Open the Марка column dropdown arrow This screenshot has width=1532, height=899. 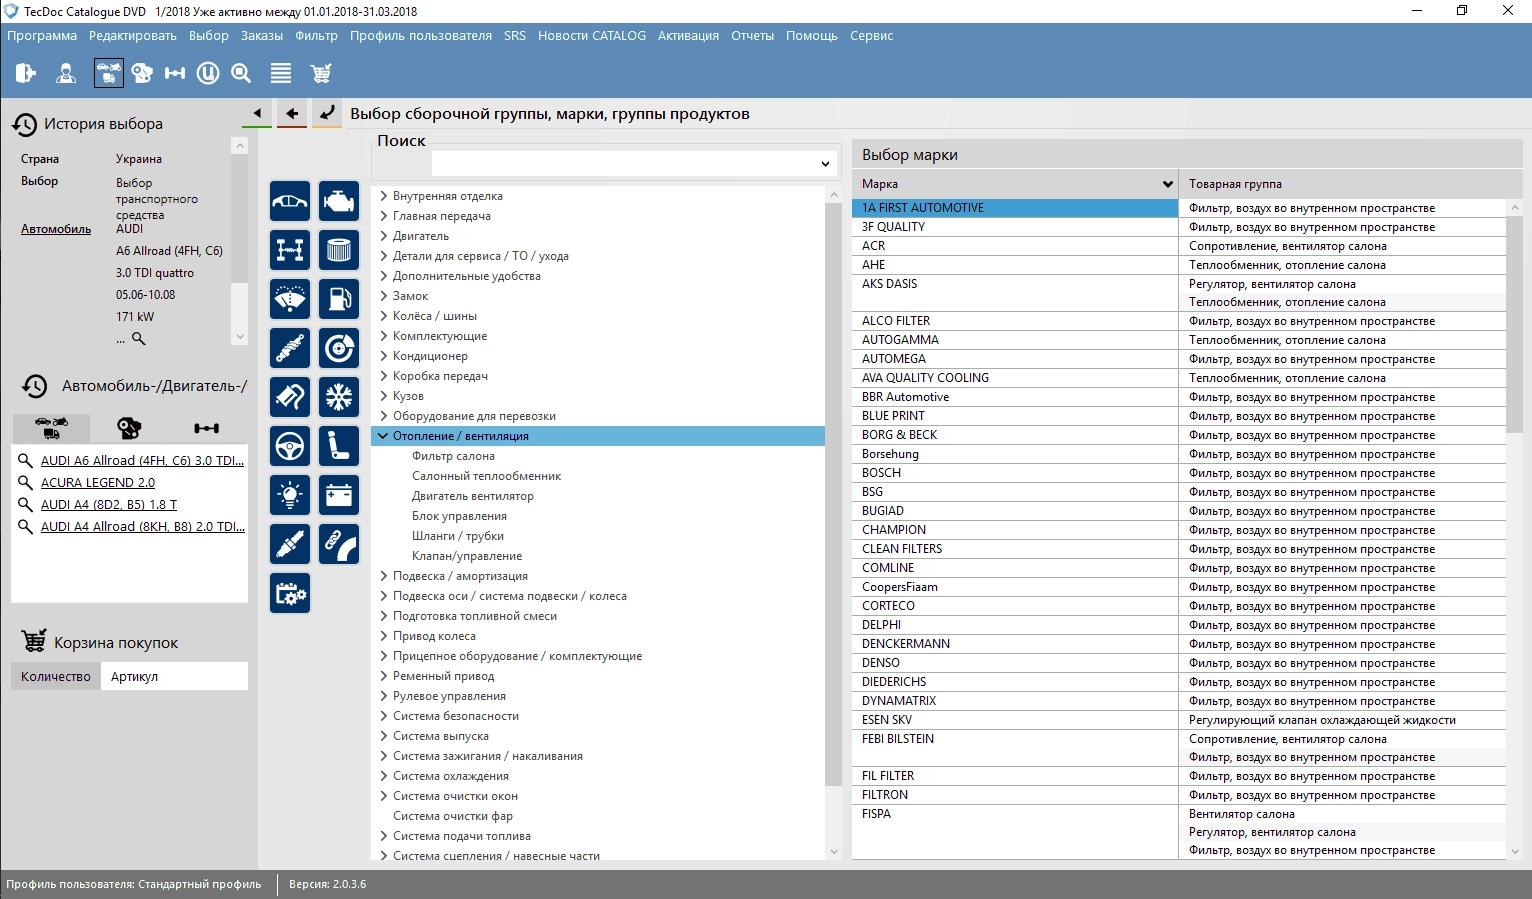tap(1167, 184)
